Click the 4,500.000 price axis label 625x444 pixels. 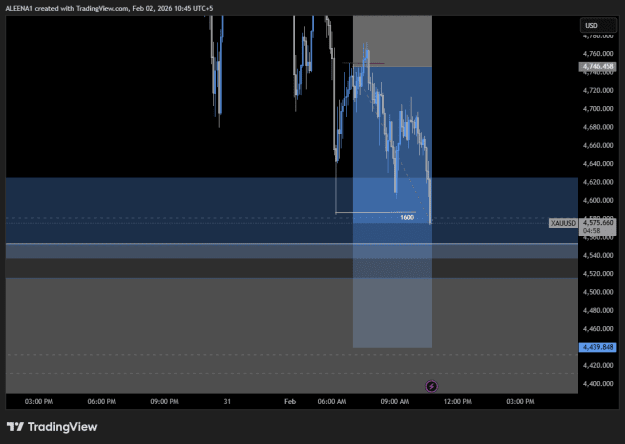598,292
